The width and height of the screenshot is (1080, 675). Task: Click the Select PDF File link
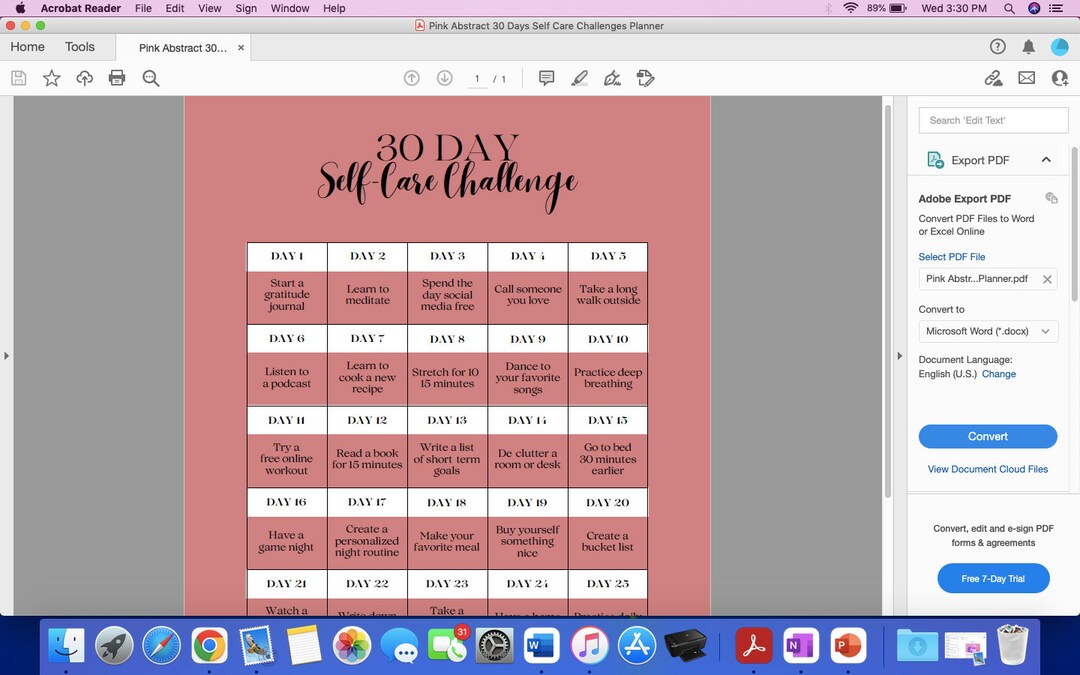pos(952,257)
